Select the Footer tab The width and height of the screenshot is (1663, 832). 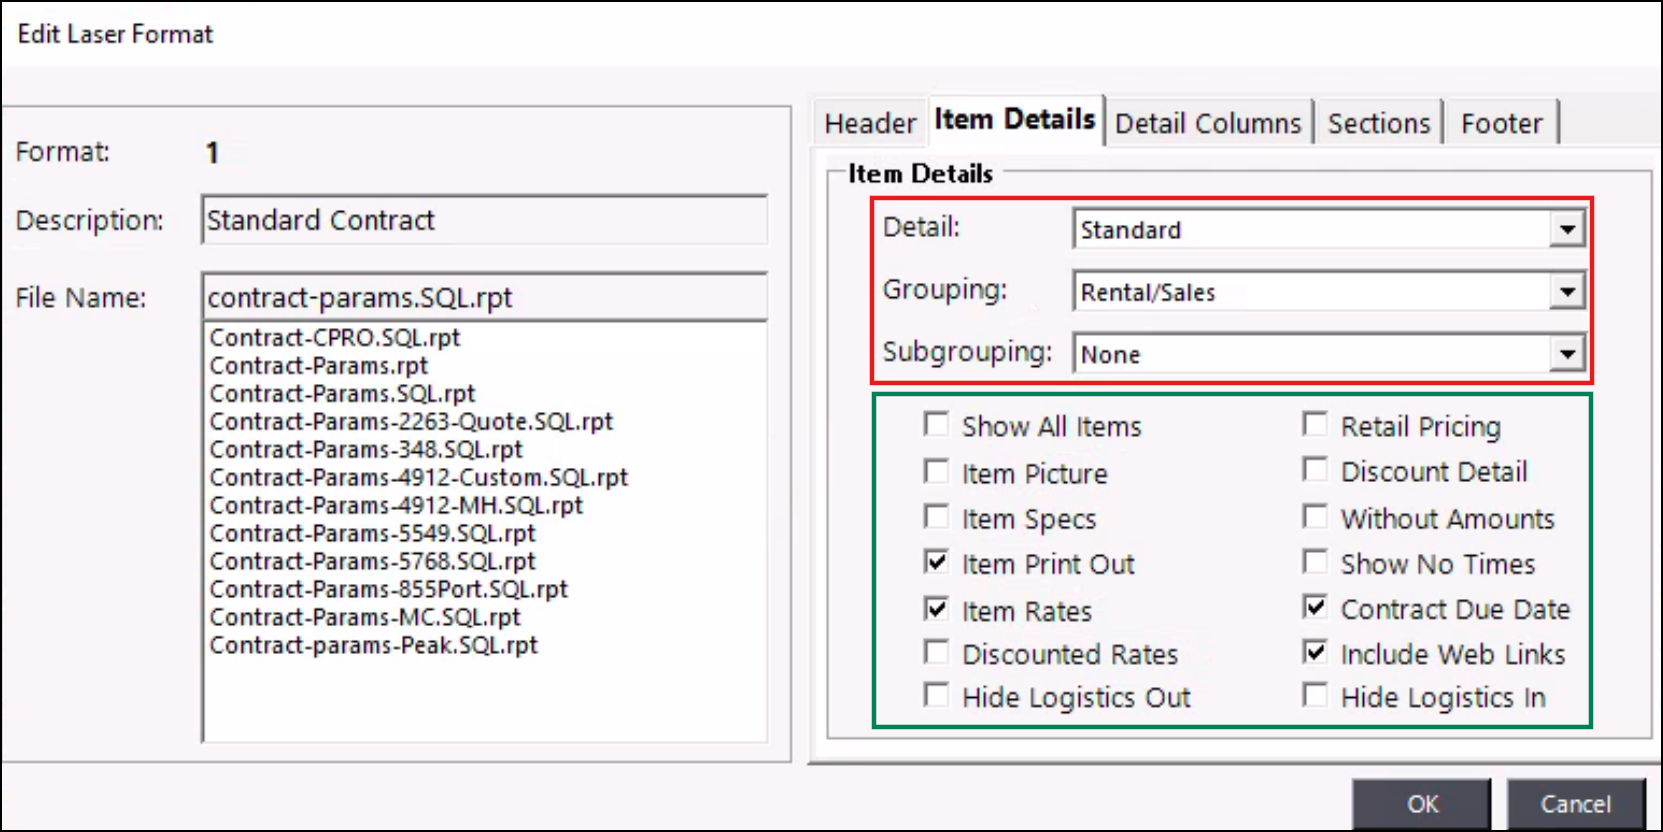[1500, 123]
